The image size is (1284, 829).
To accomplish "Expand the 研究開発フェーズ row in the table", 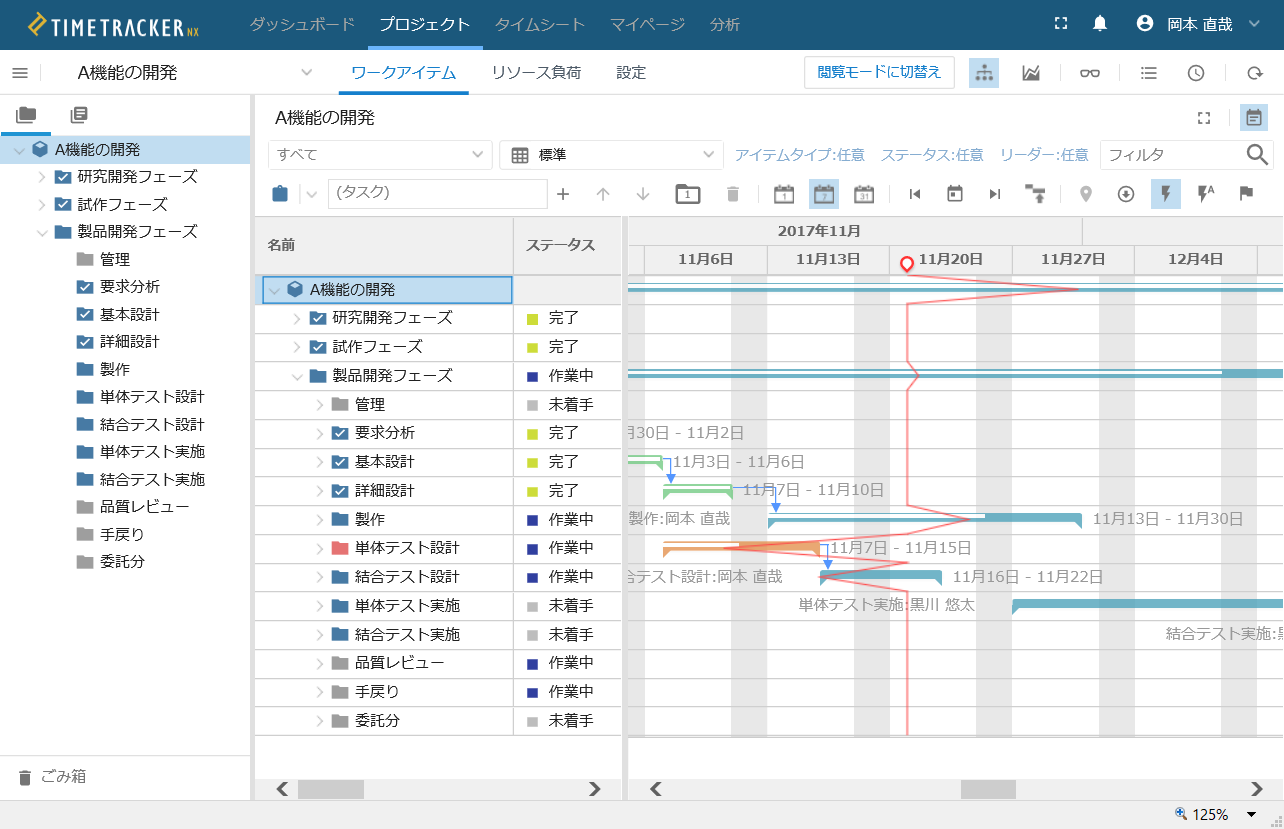I will pyautogui.click(x=296, y=318).
